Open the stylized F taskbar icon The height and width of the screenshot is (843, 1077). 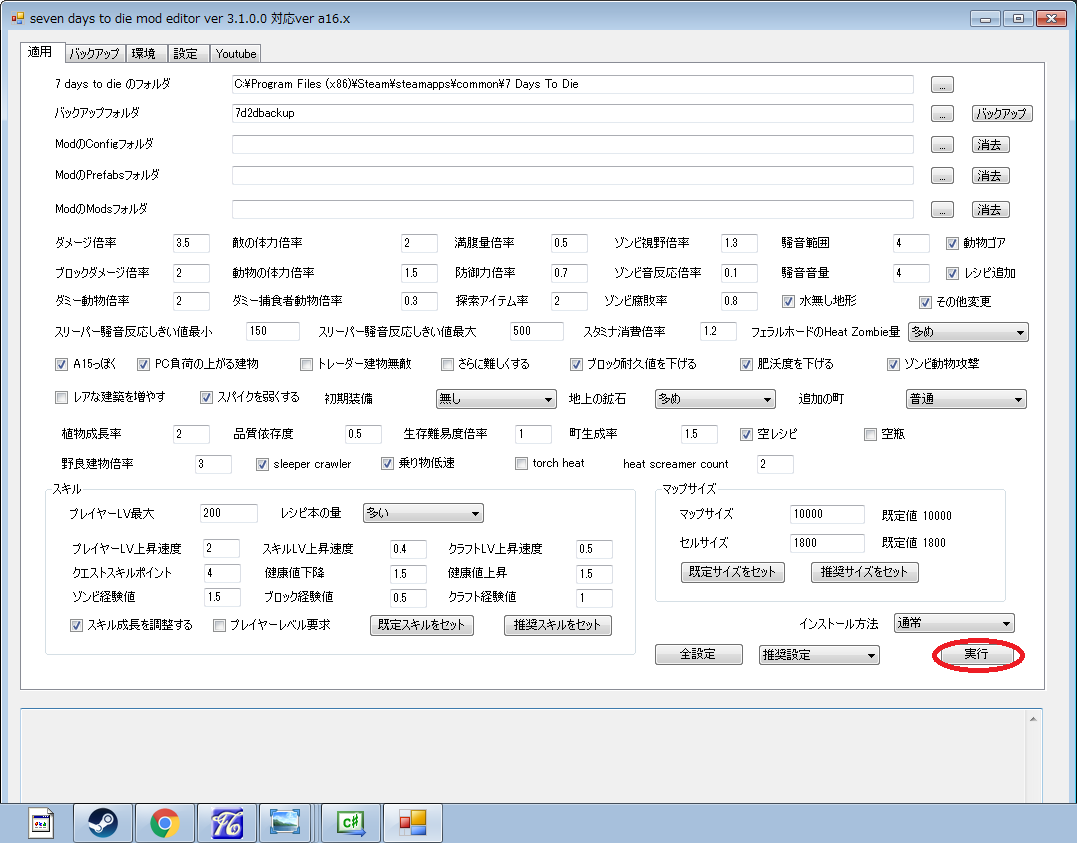click(x=227, y=822)
